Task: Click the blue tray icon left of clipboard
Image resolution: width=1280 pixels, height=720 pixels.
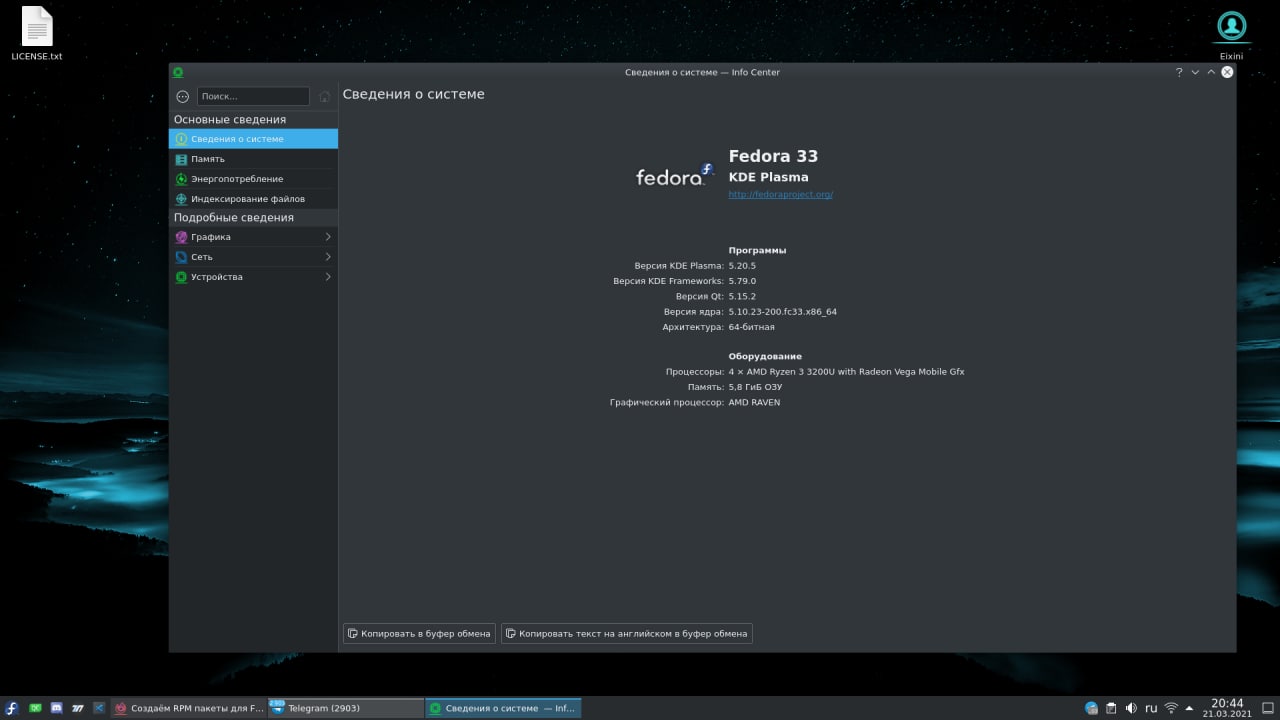Action: click(x=1091, y=708)
